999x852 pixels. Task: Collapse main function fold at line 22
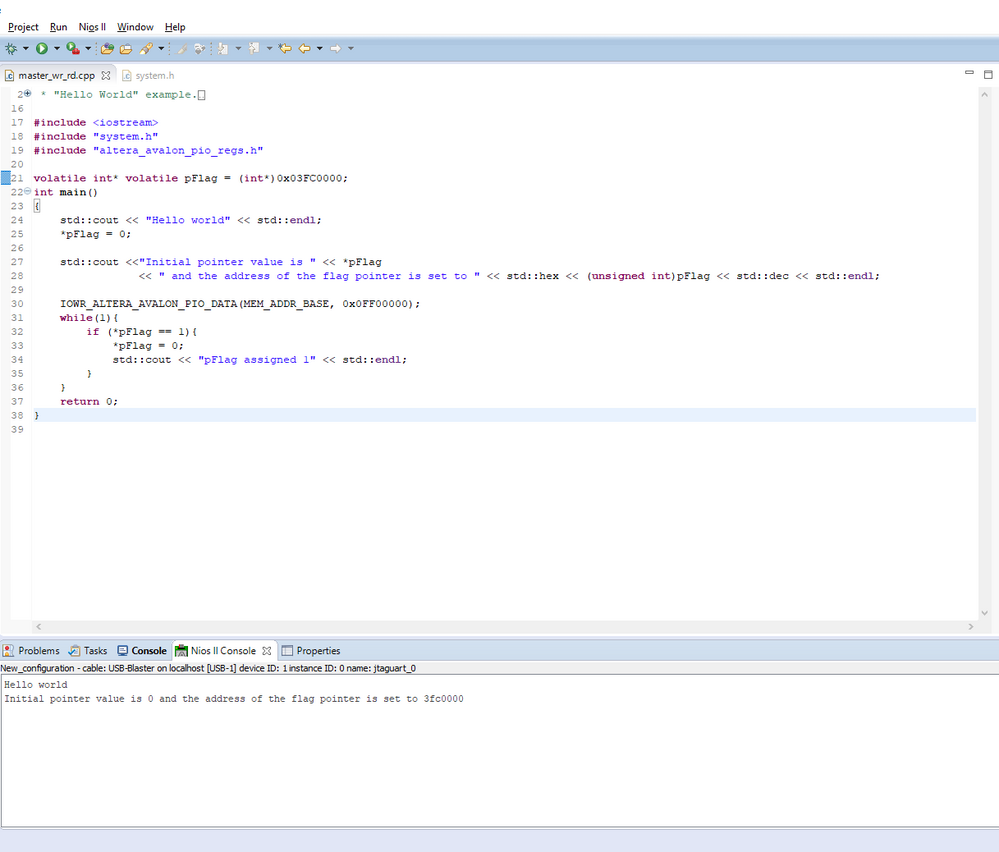pos(27,192)
